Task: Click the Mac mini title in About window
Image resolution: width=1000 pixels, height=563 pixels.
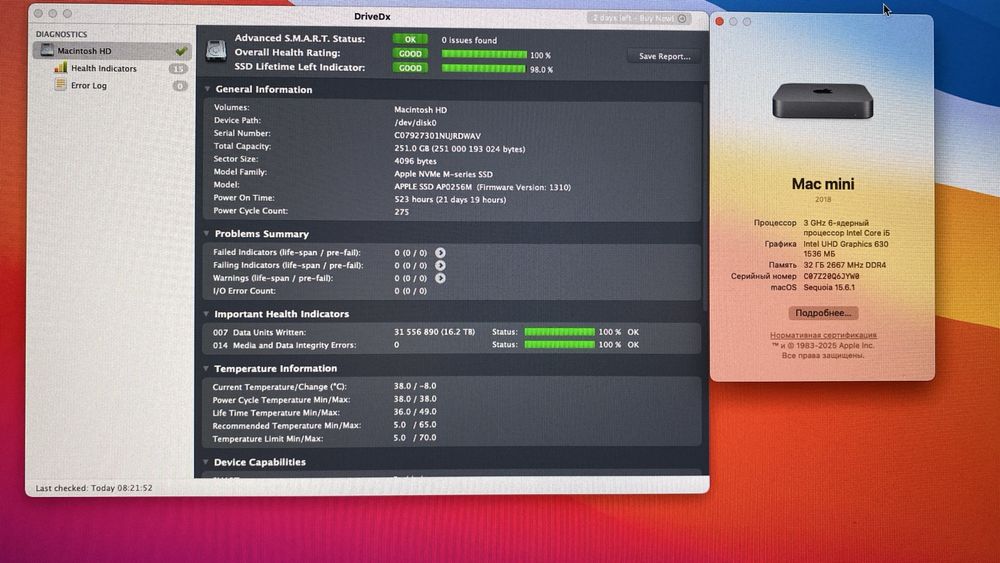Action: pos(823,184)
